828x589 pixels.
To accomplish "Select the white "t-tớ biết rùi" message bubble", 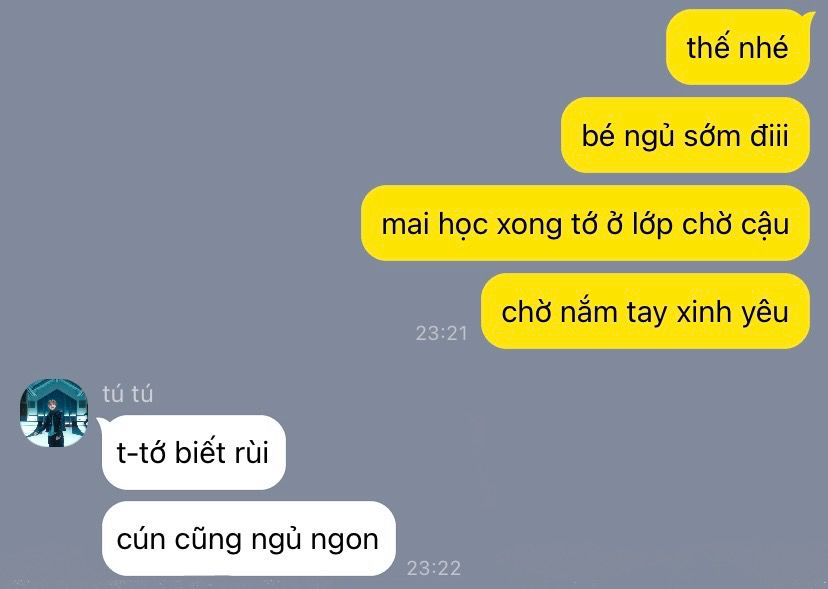I will click(x=194, y=453).
